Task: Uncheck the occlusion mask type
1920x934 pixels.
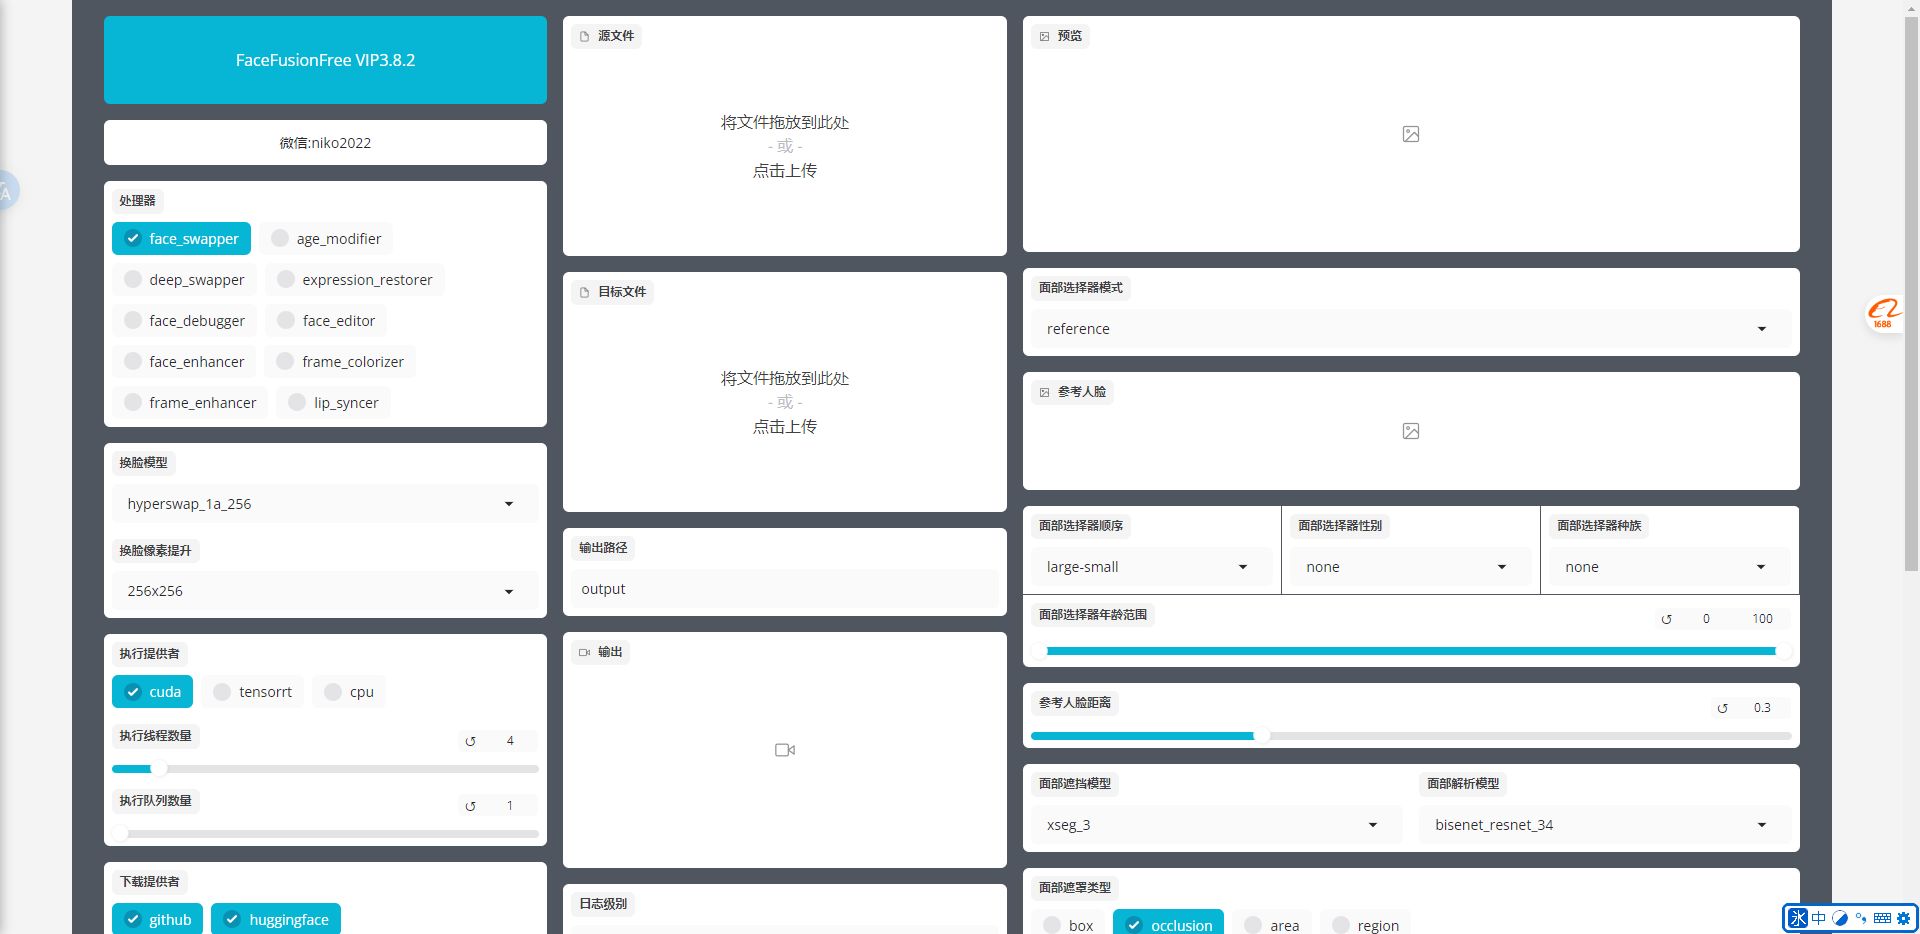Action: click(x=1168, y=924)
